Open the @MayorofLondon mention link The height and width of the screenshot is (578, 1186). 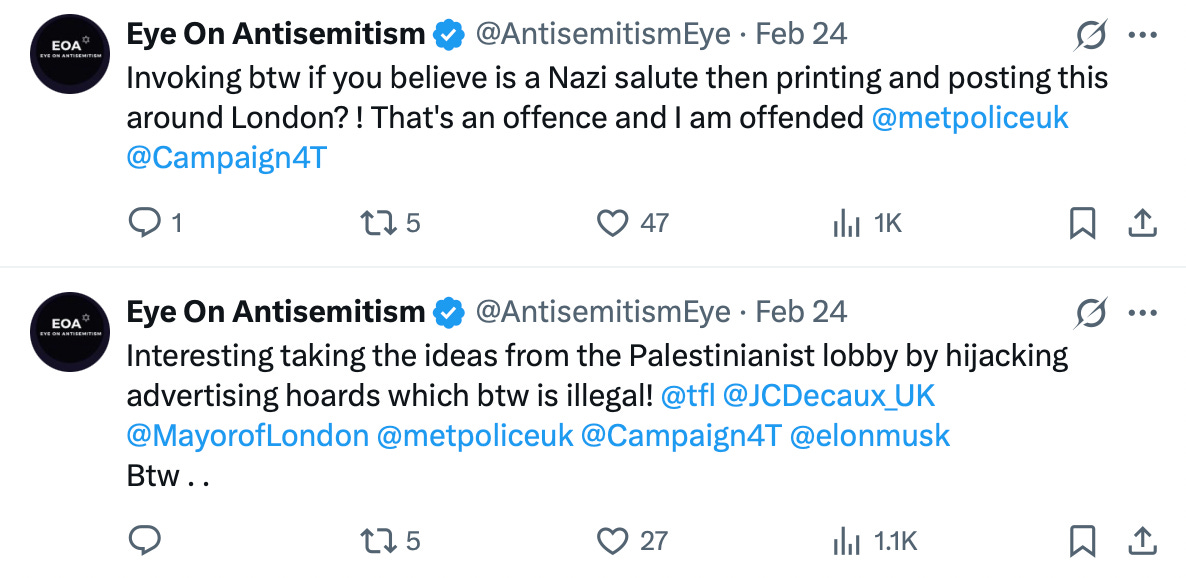[247, 436]
